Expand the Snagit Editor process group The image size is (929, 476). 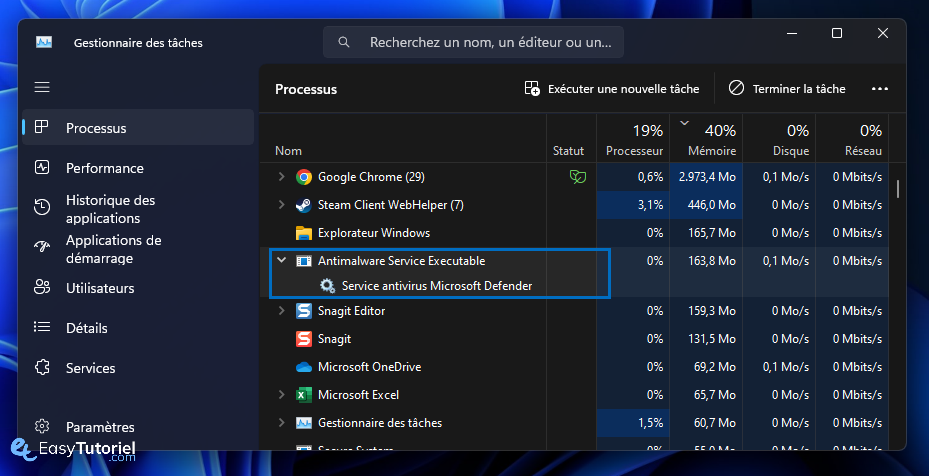(281, 311)
